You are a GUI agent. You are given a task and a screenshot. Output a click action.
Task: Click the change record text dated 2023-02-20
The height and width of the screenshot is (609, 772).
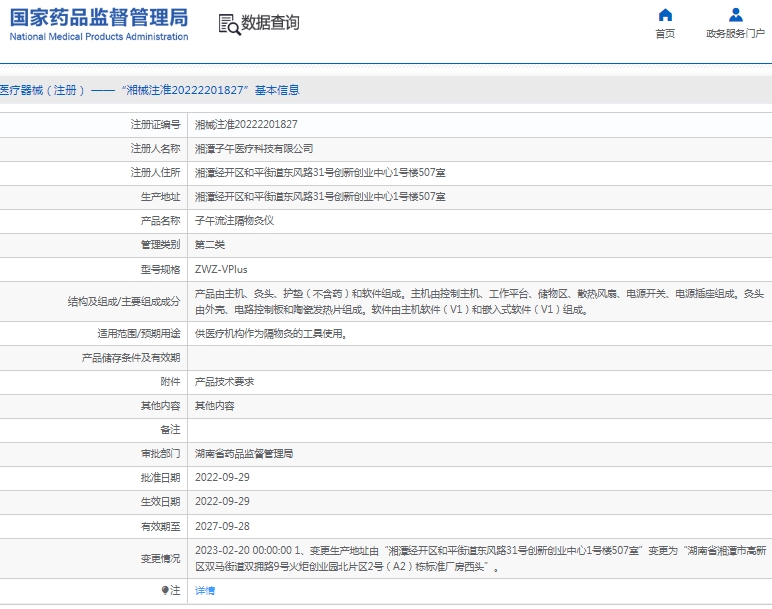[481, 558]
